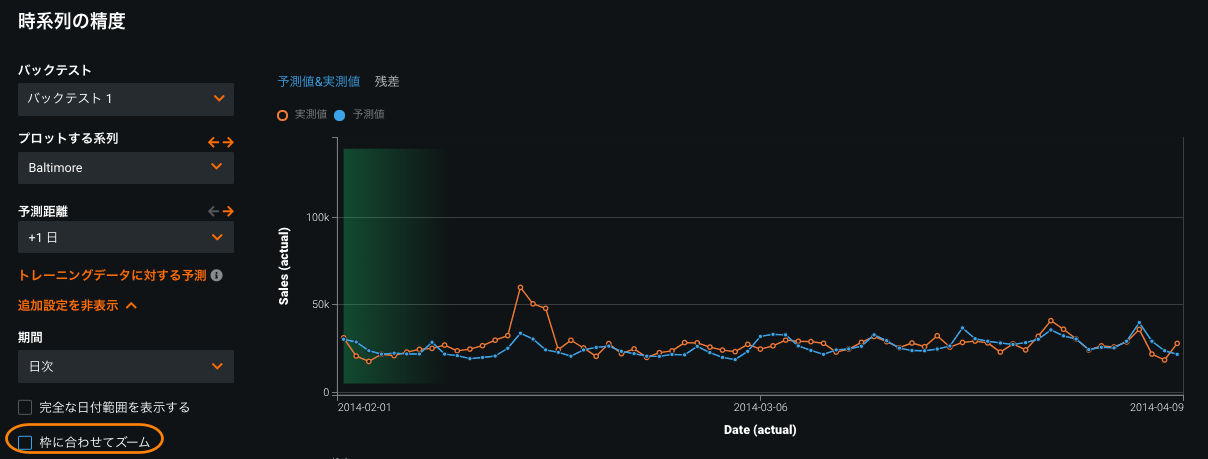Click the blue 予測値 legend circle
The height and width of the screenshot is (459, 1208).
[x=340, y=115]
